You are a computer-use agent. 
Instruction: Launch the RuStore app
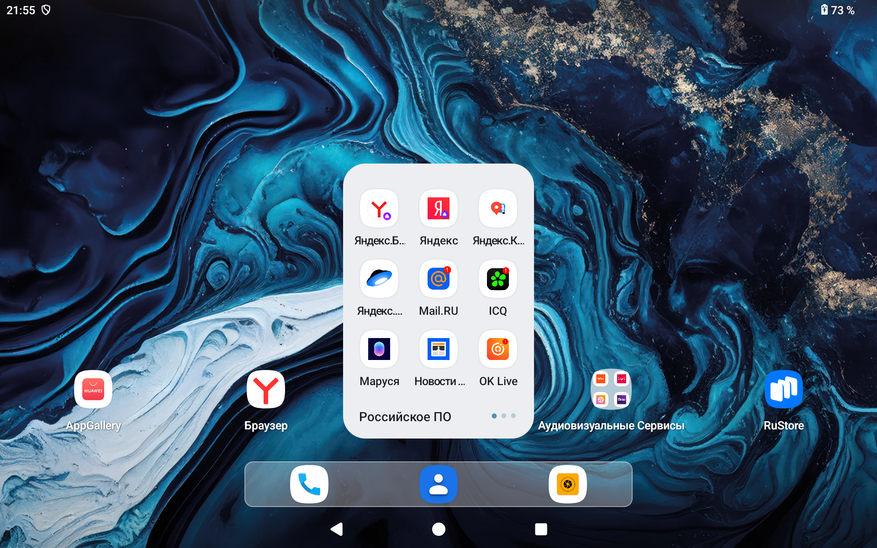pyautogui.click(x=784, y=390)
